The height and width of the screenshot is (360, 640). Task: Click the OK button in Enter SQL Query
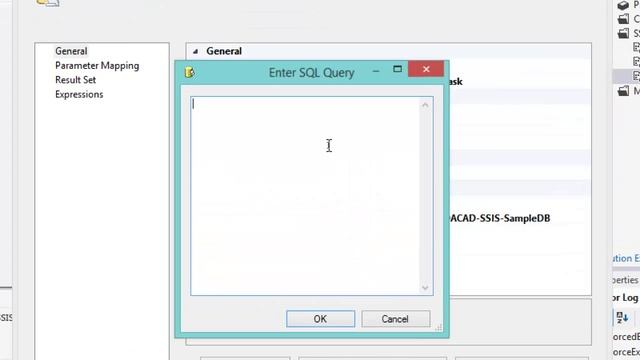point(320,319)
